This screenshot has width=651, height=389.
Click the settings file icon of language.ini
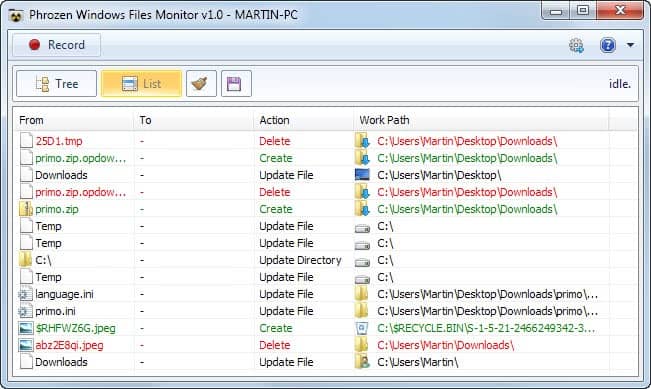click(25, 294)
